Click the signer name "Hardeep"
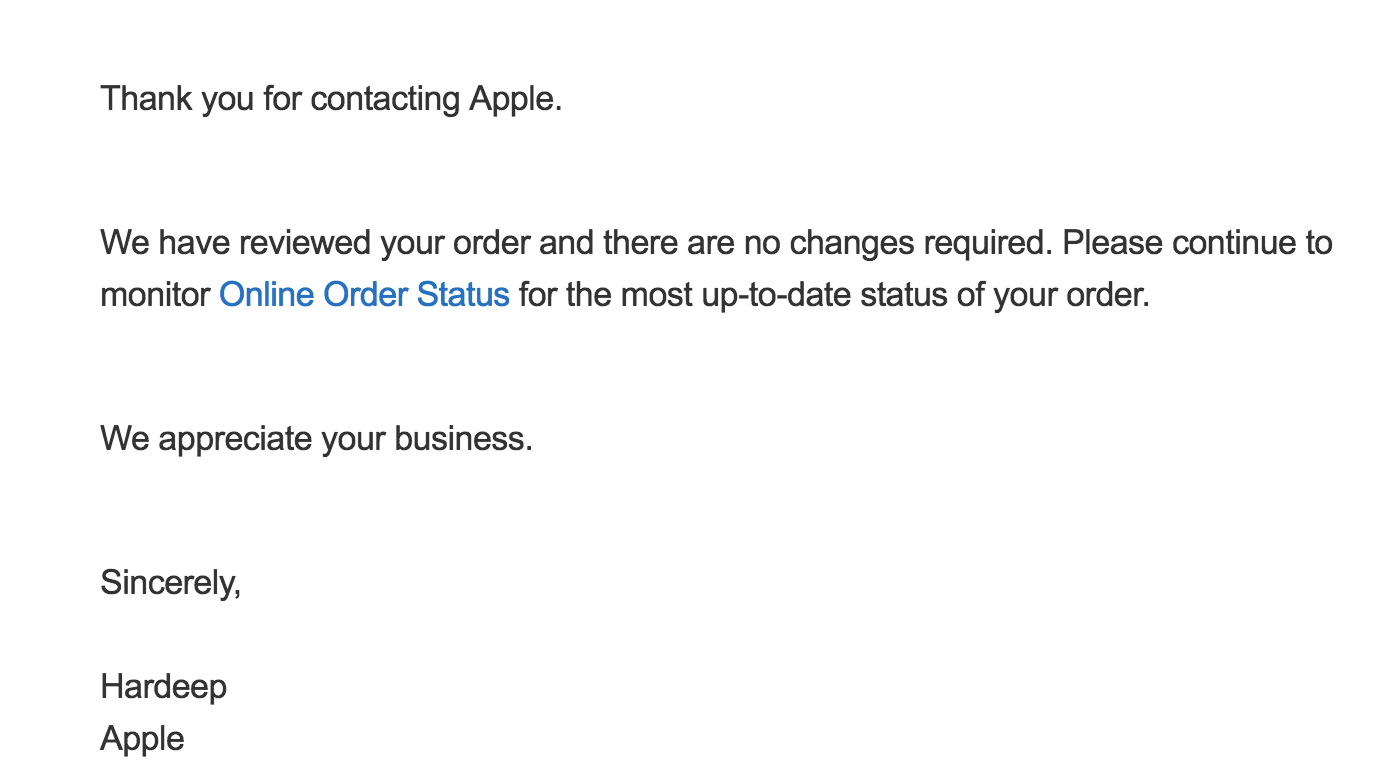The width and height of the screenshot is (1382, 774). point(164,687)
